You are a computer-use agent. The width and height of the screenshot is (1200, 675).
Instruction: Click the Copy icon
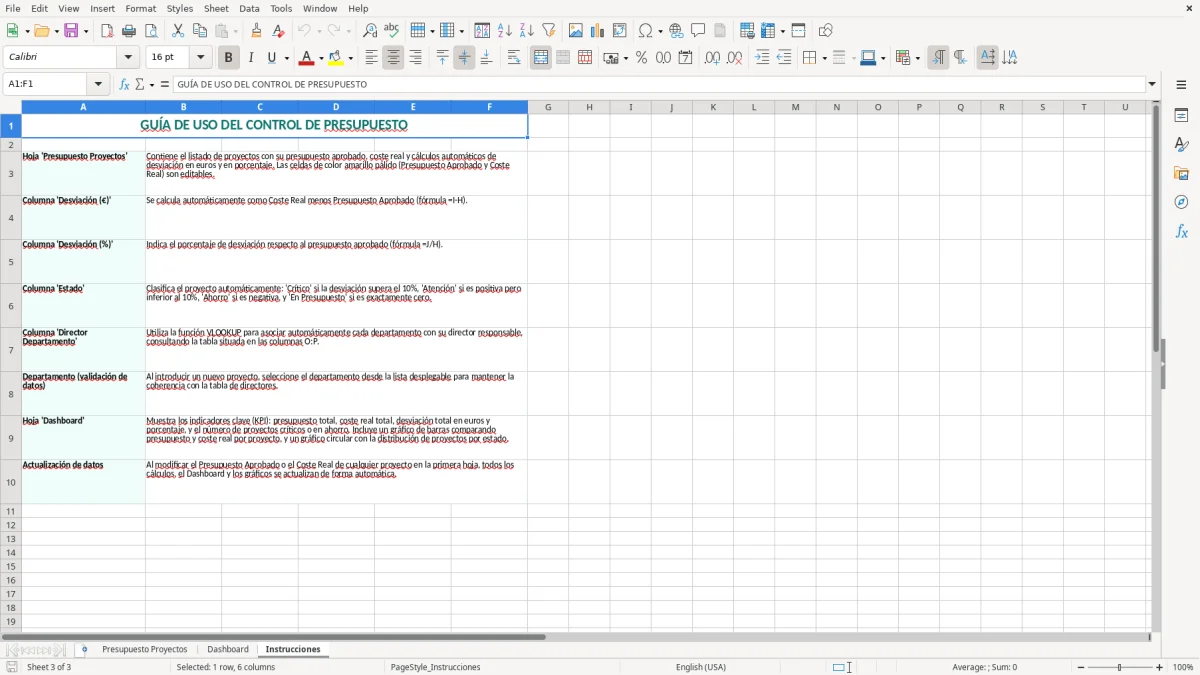pos(200,31)
